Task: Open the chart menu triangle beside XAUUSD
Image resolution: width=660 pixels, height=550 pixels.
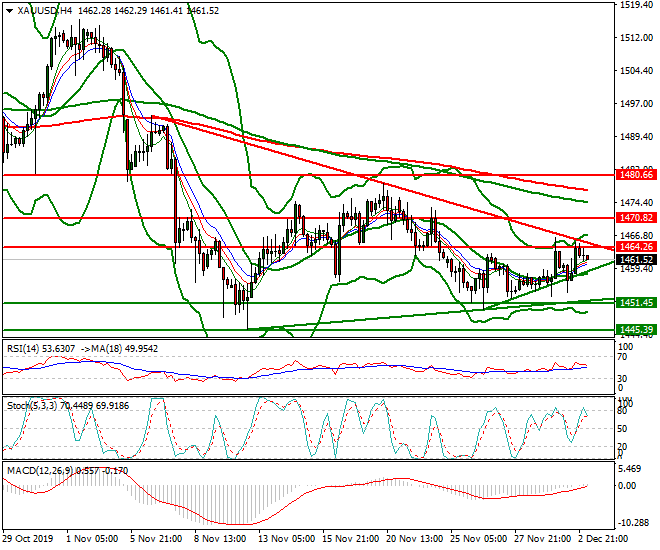Action: coord(9,11)
